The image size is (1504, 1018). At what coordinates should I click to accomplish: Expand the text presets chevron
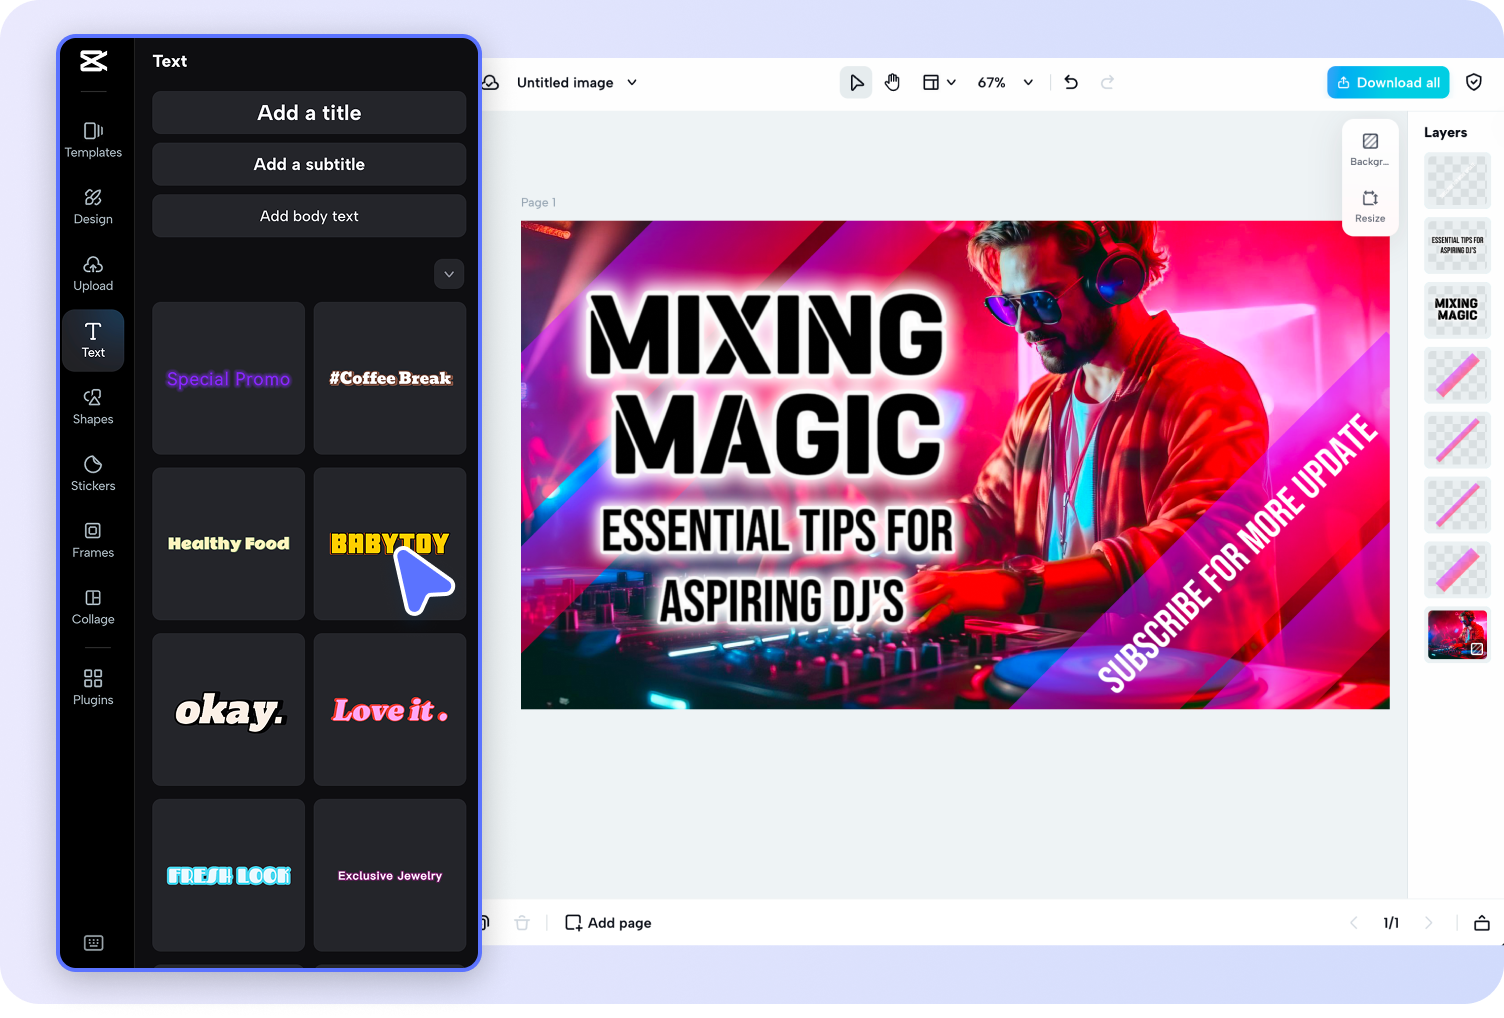449,274
